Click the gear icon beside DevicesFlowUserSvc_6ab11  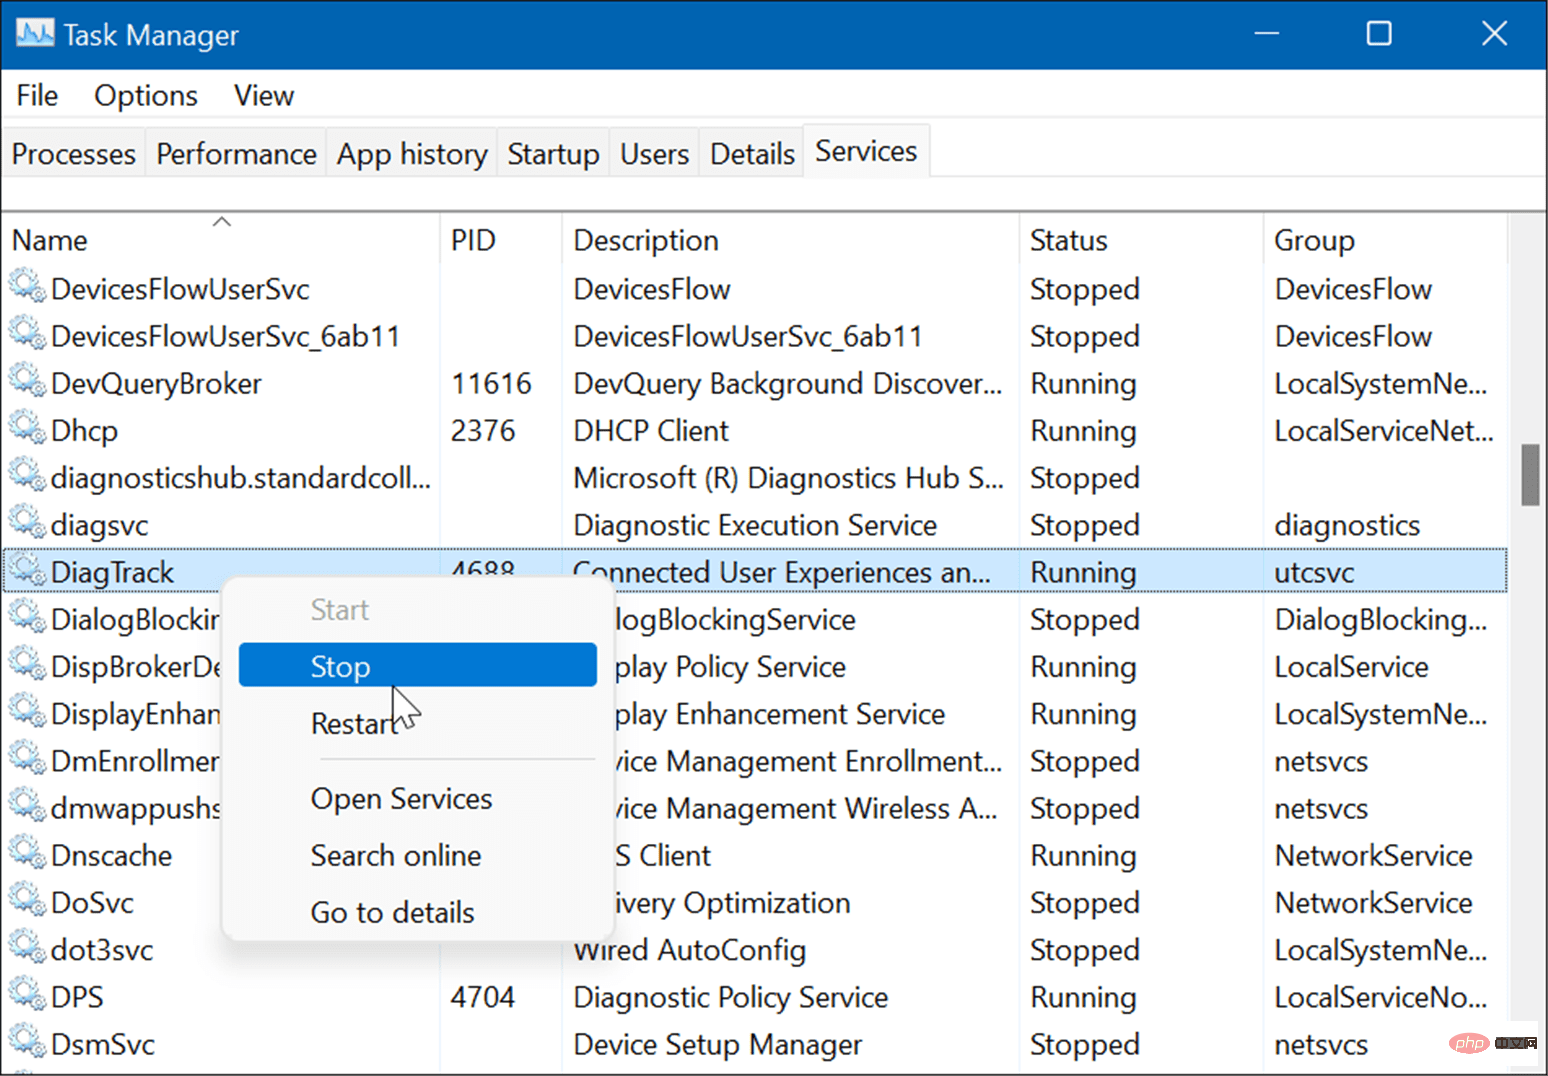pyautogui.click(x=28, y=334)
